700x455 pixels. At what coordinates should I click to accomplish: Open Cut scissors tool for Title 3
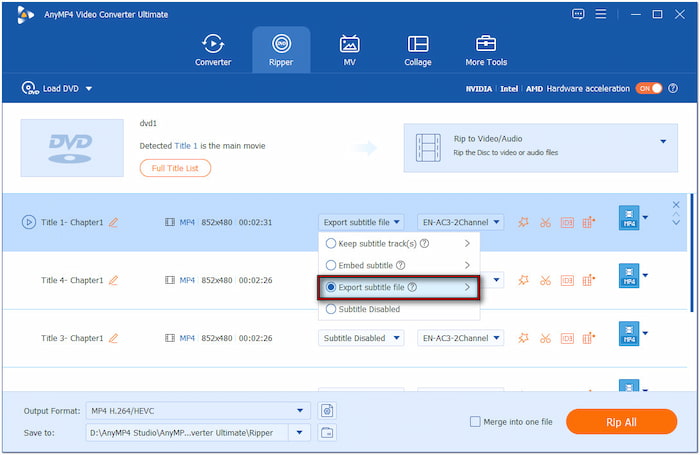point(545,338)
